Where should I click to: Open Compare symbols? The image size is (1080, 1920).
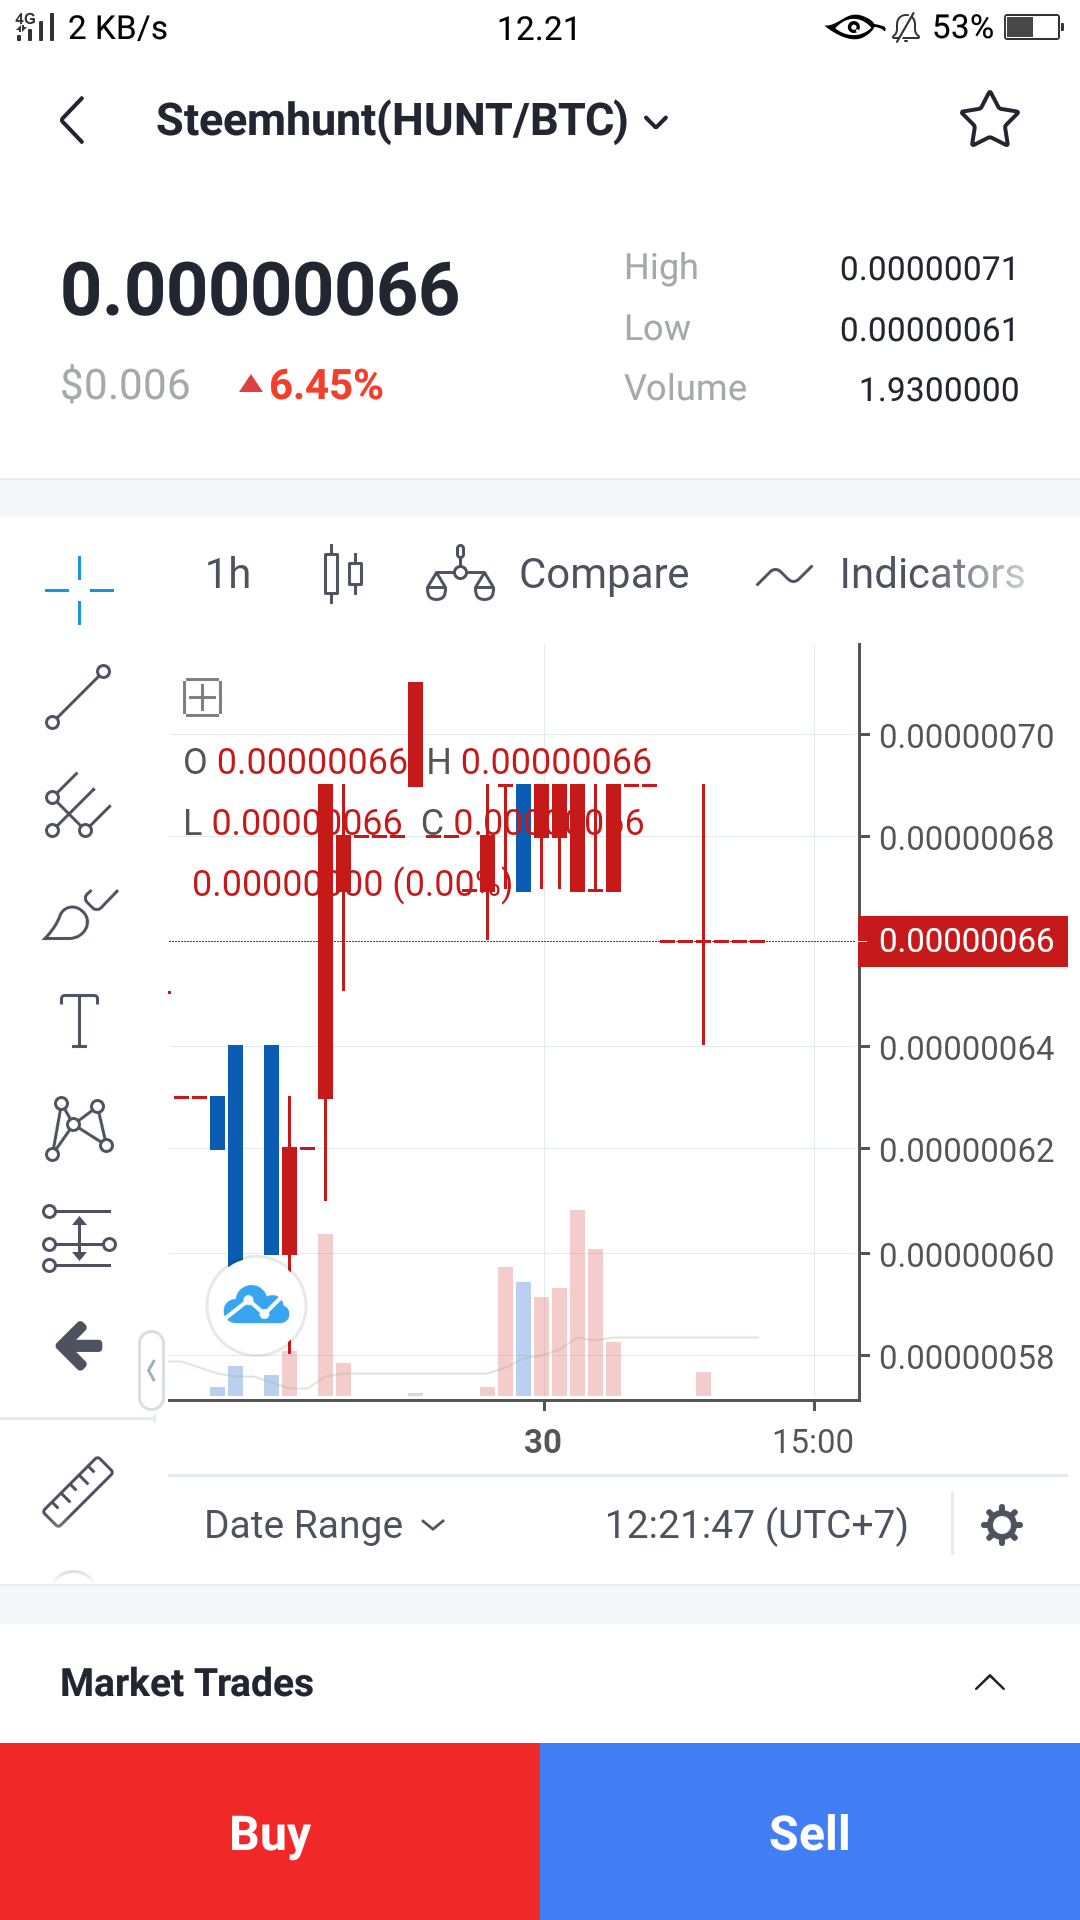[557, 574]
